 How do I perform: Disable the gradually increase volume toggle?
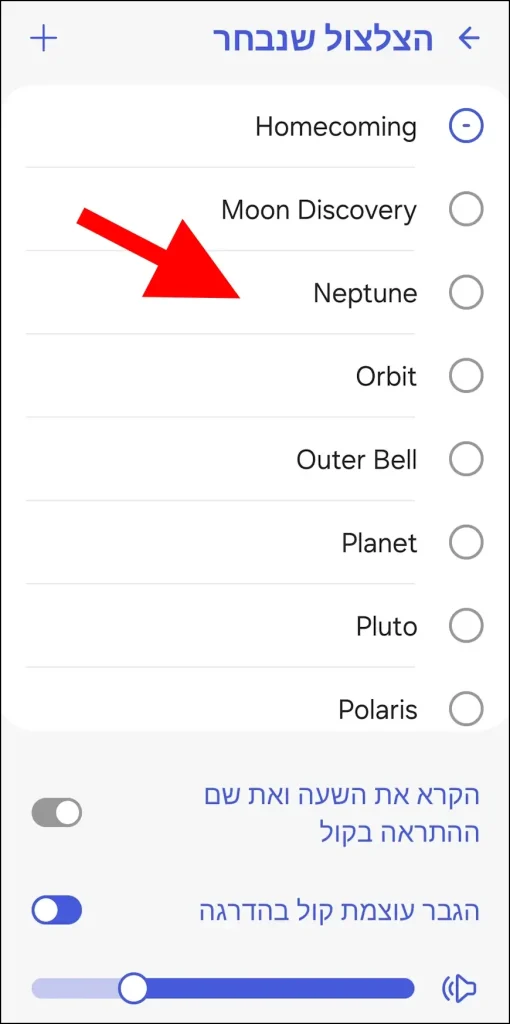click(57, 910)
